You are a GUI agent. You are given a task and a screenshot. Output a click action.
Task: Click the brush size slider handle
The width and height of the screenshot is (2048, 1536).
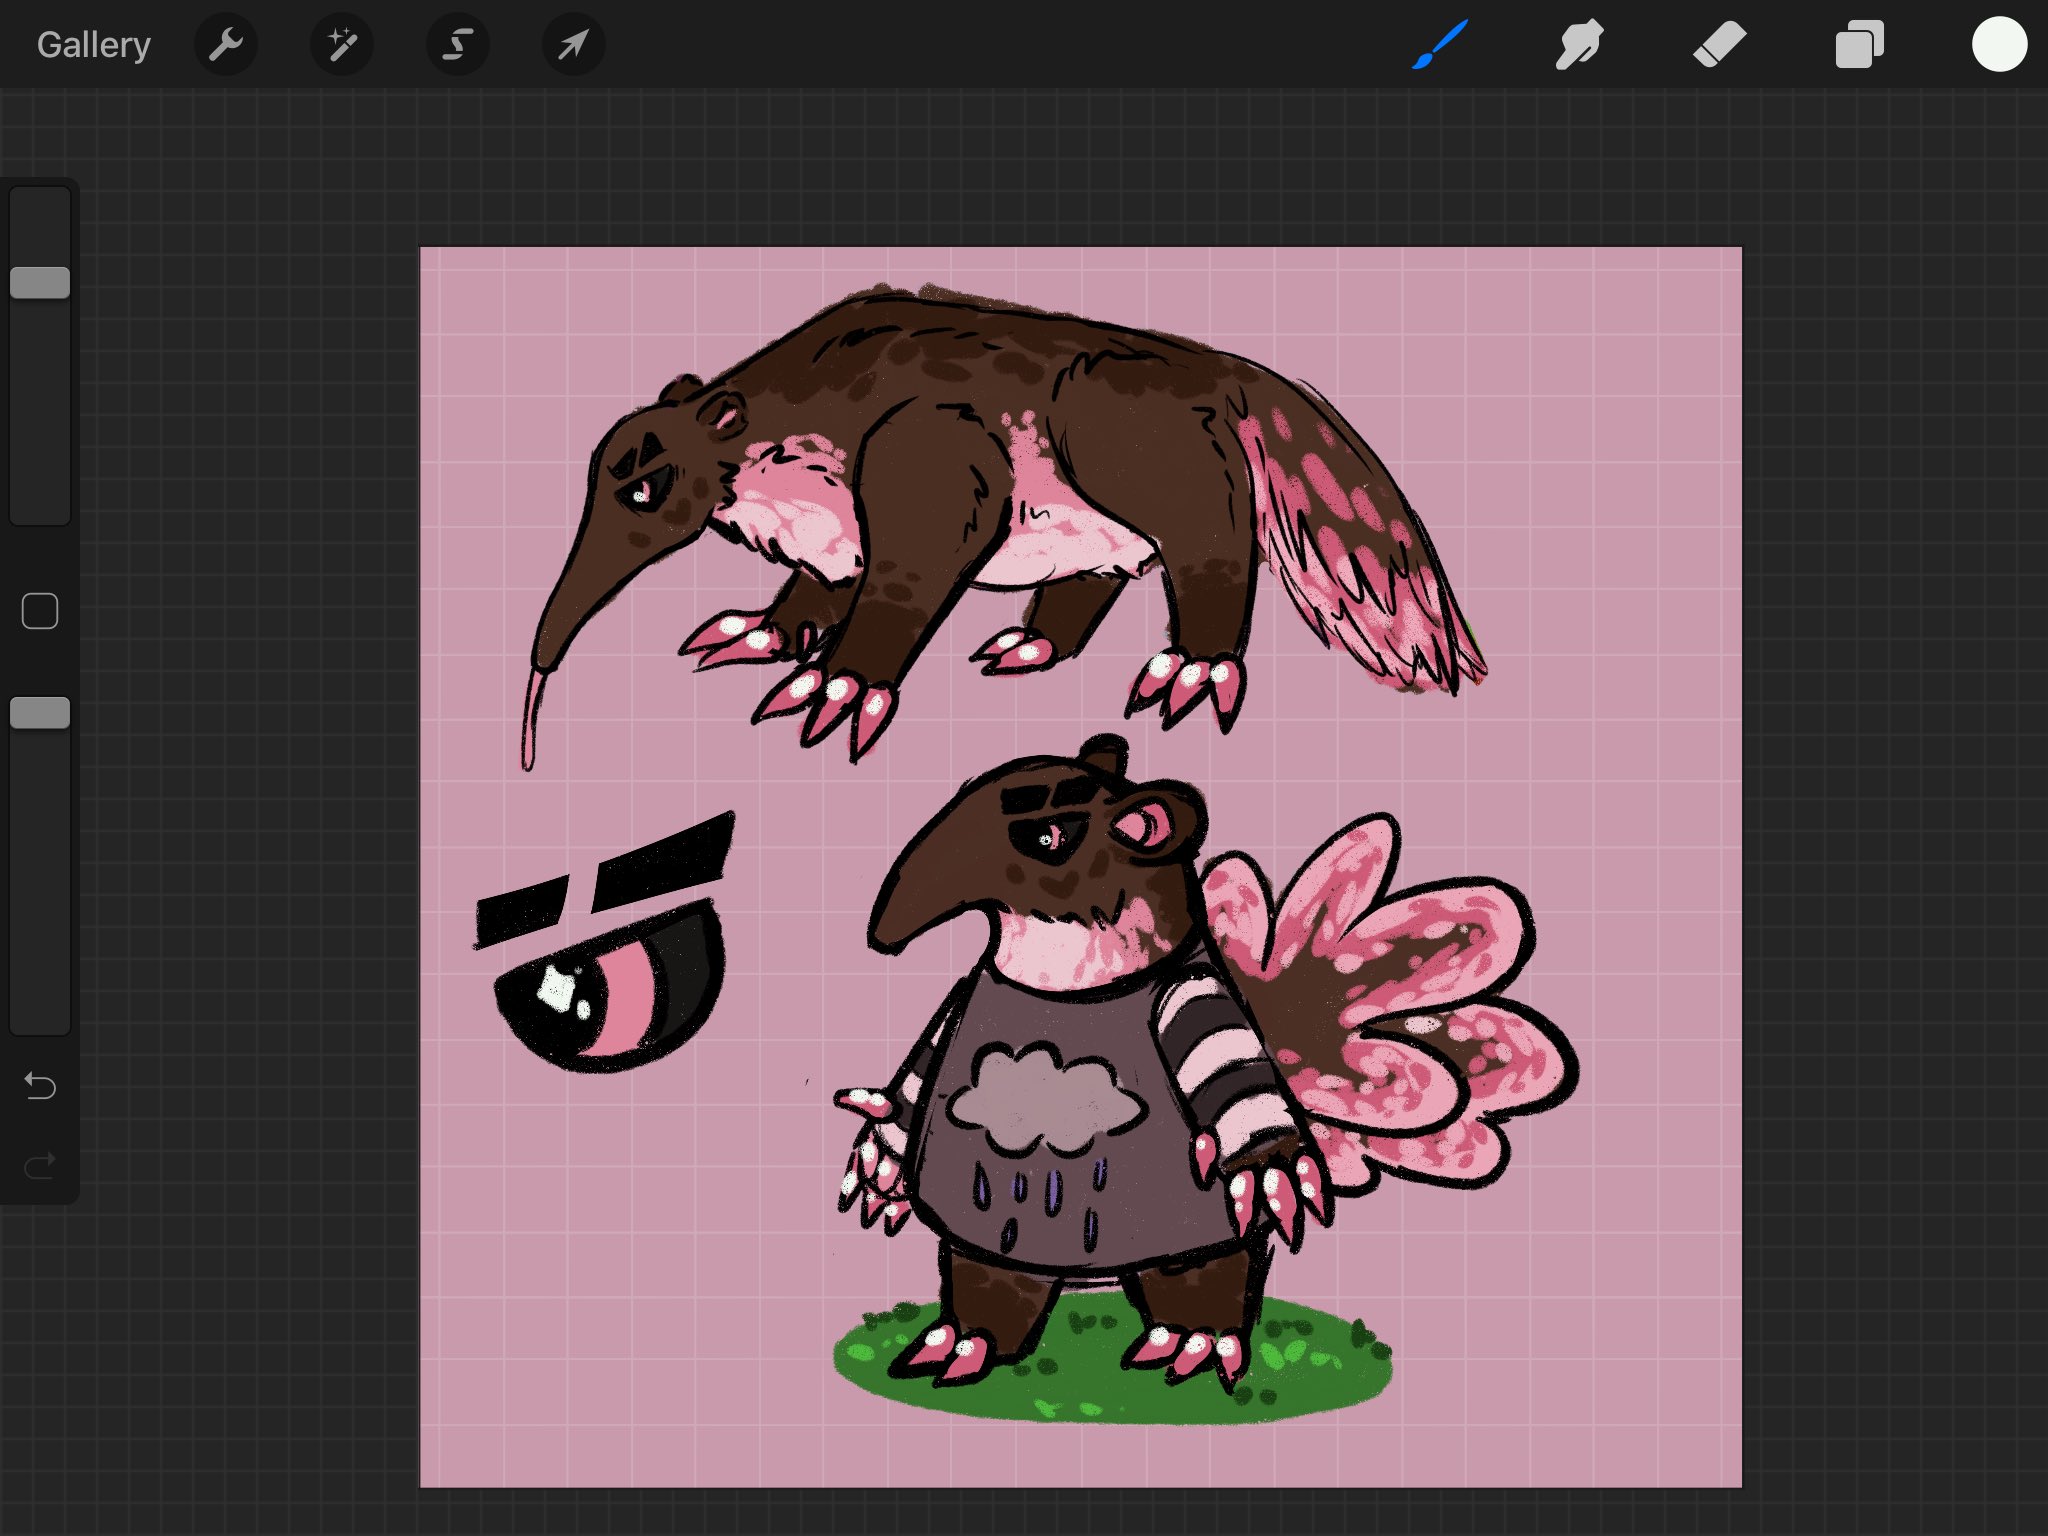tap(40, 283)
